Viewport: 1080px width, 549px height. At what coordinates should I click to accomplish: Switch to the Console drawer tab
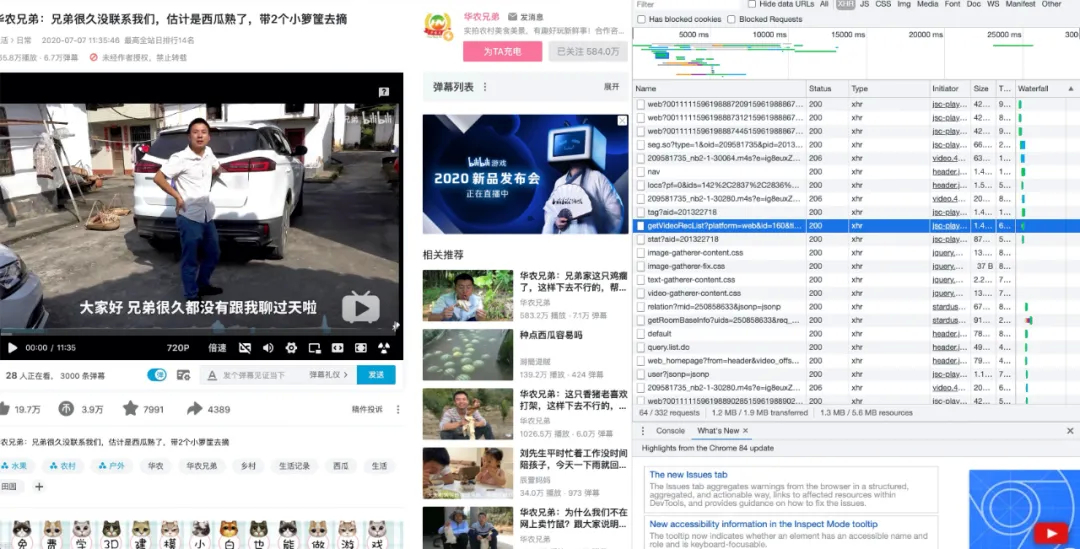point(670,431)
